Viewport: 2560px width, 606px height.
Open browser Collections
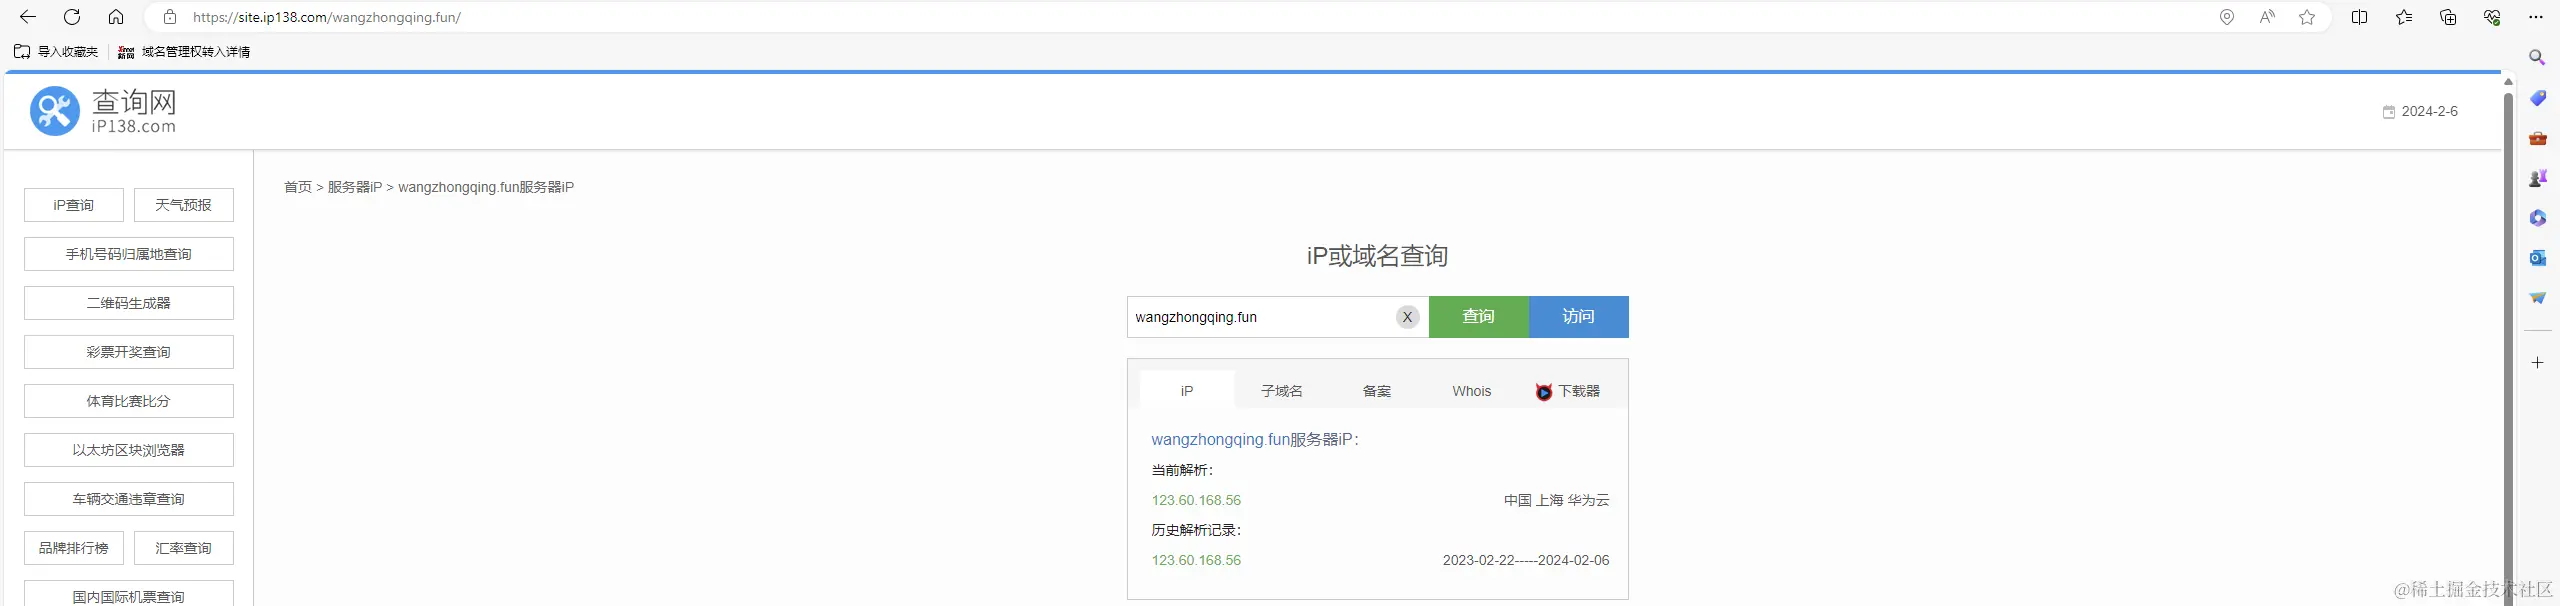click(2448, 17)
